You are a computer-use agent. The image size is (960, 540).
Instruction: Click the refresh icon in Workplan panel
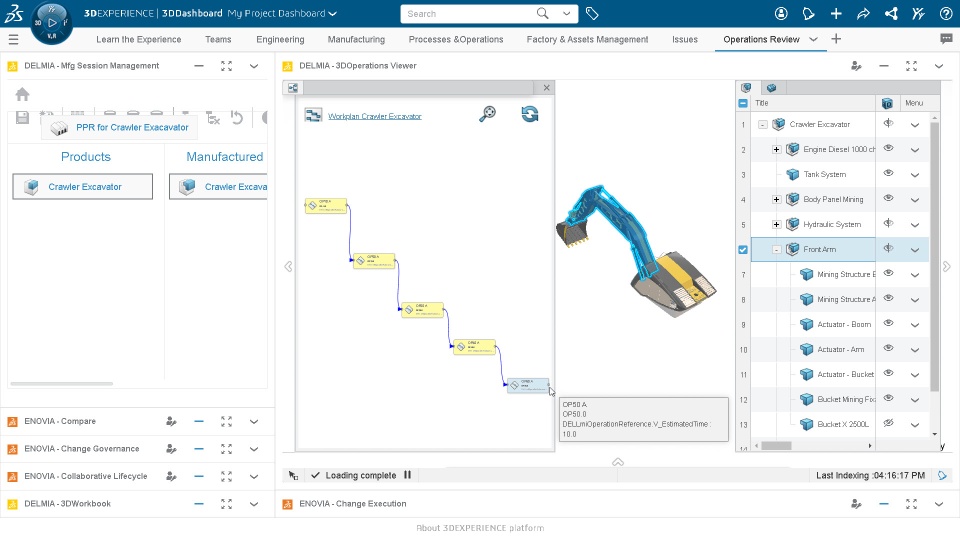pyautogui.click(x=530, y=114)
